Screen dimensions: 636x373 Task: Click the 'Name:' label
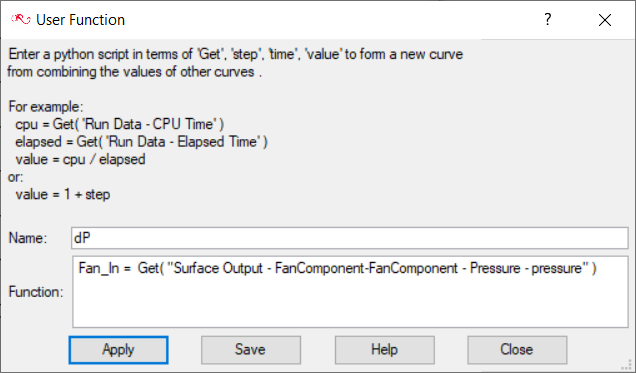point(28,238)
